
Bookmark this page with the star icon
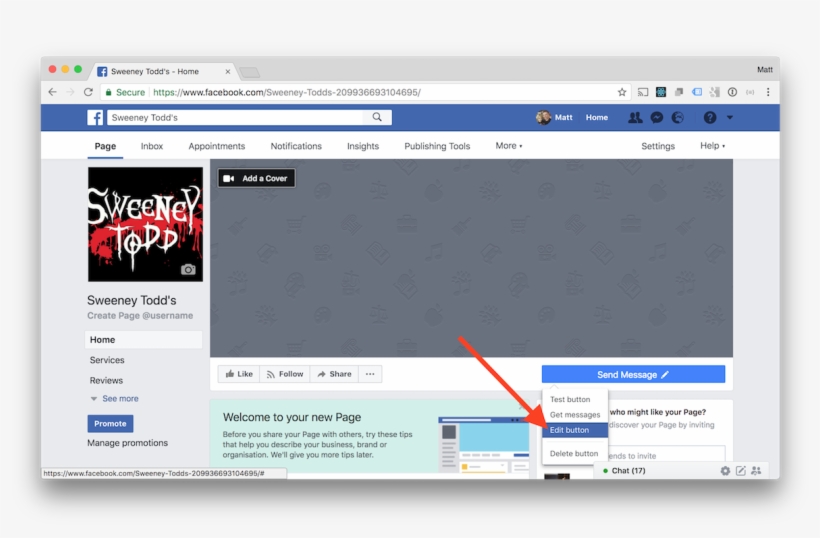(622, 93)
